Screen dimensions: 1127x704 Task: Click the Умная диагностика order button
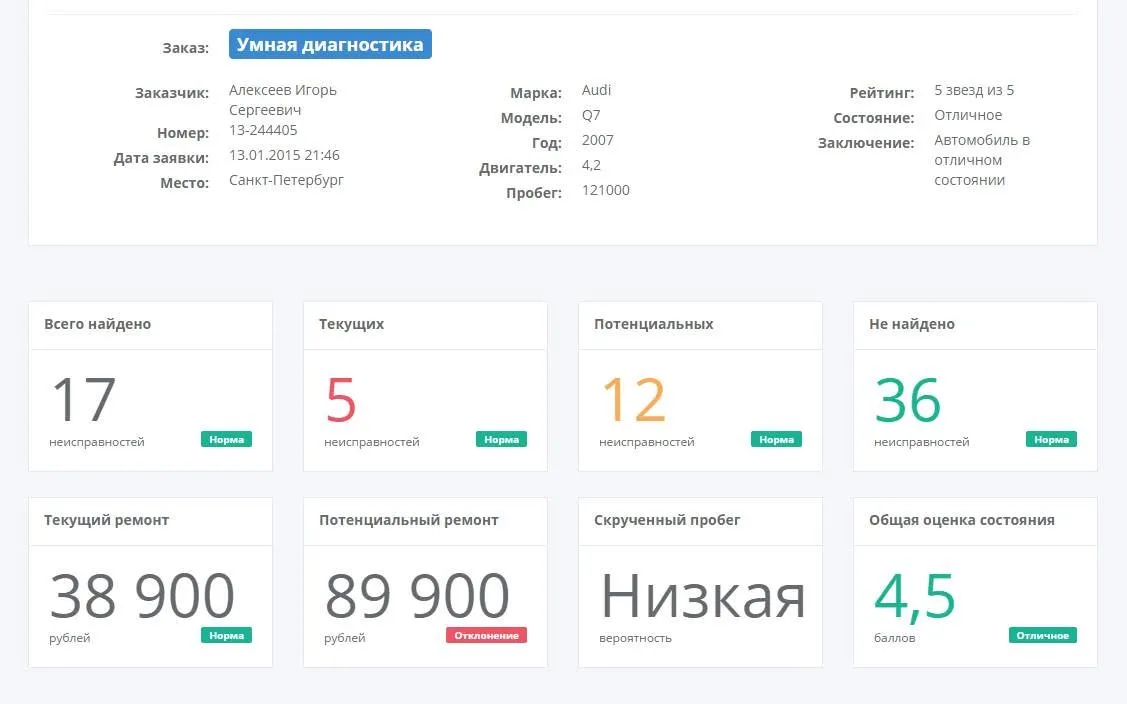point(330,45)
